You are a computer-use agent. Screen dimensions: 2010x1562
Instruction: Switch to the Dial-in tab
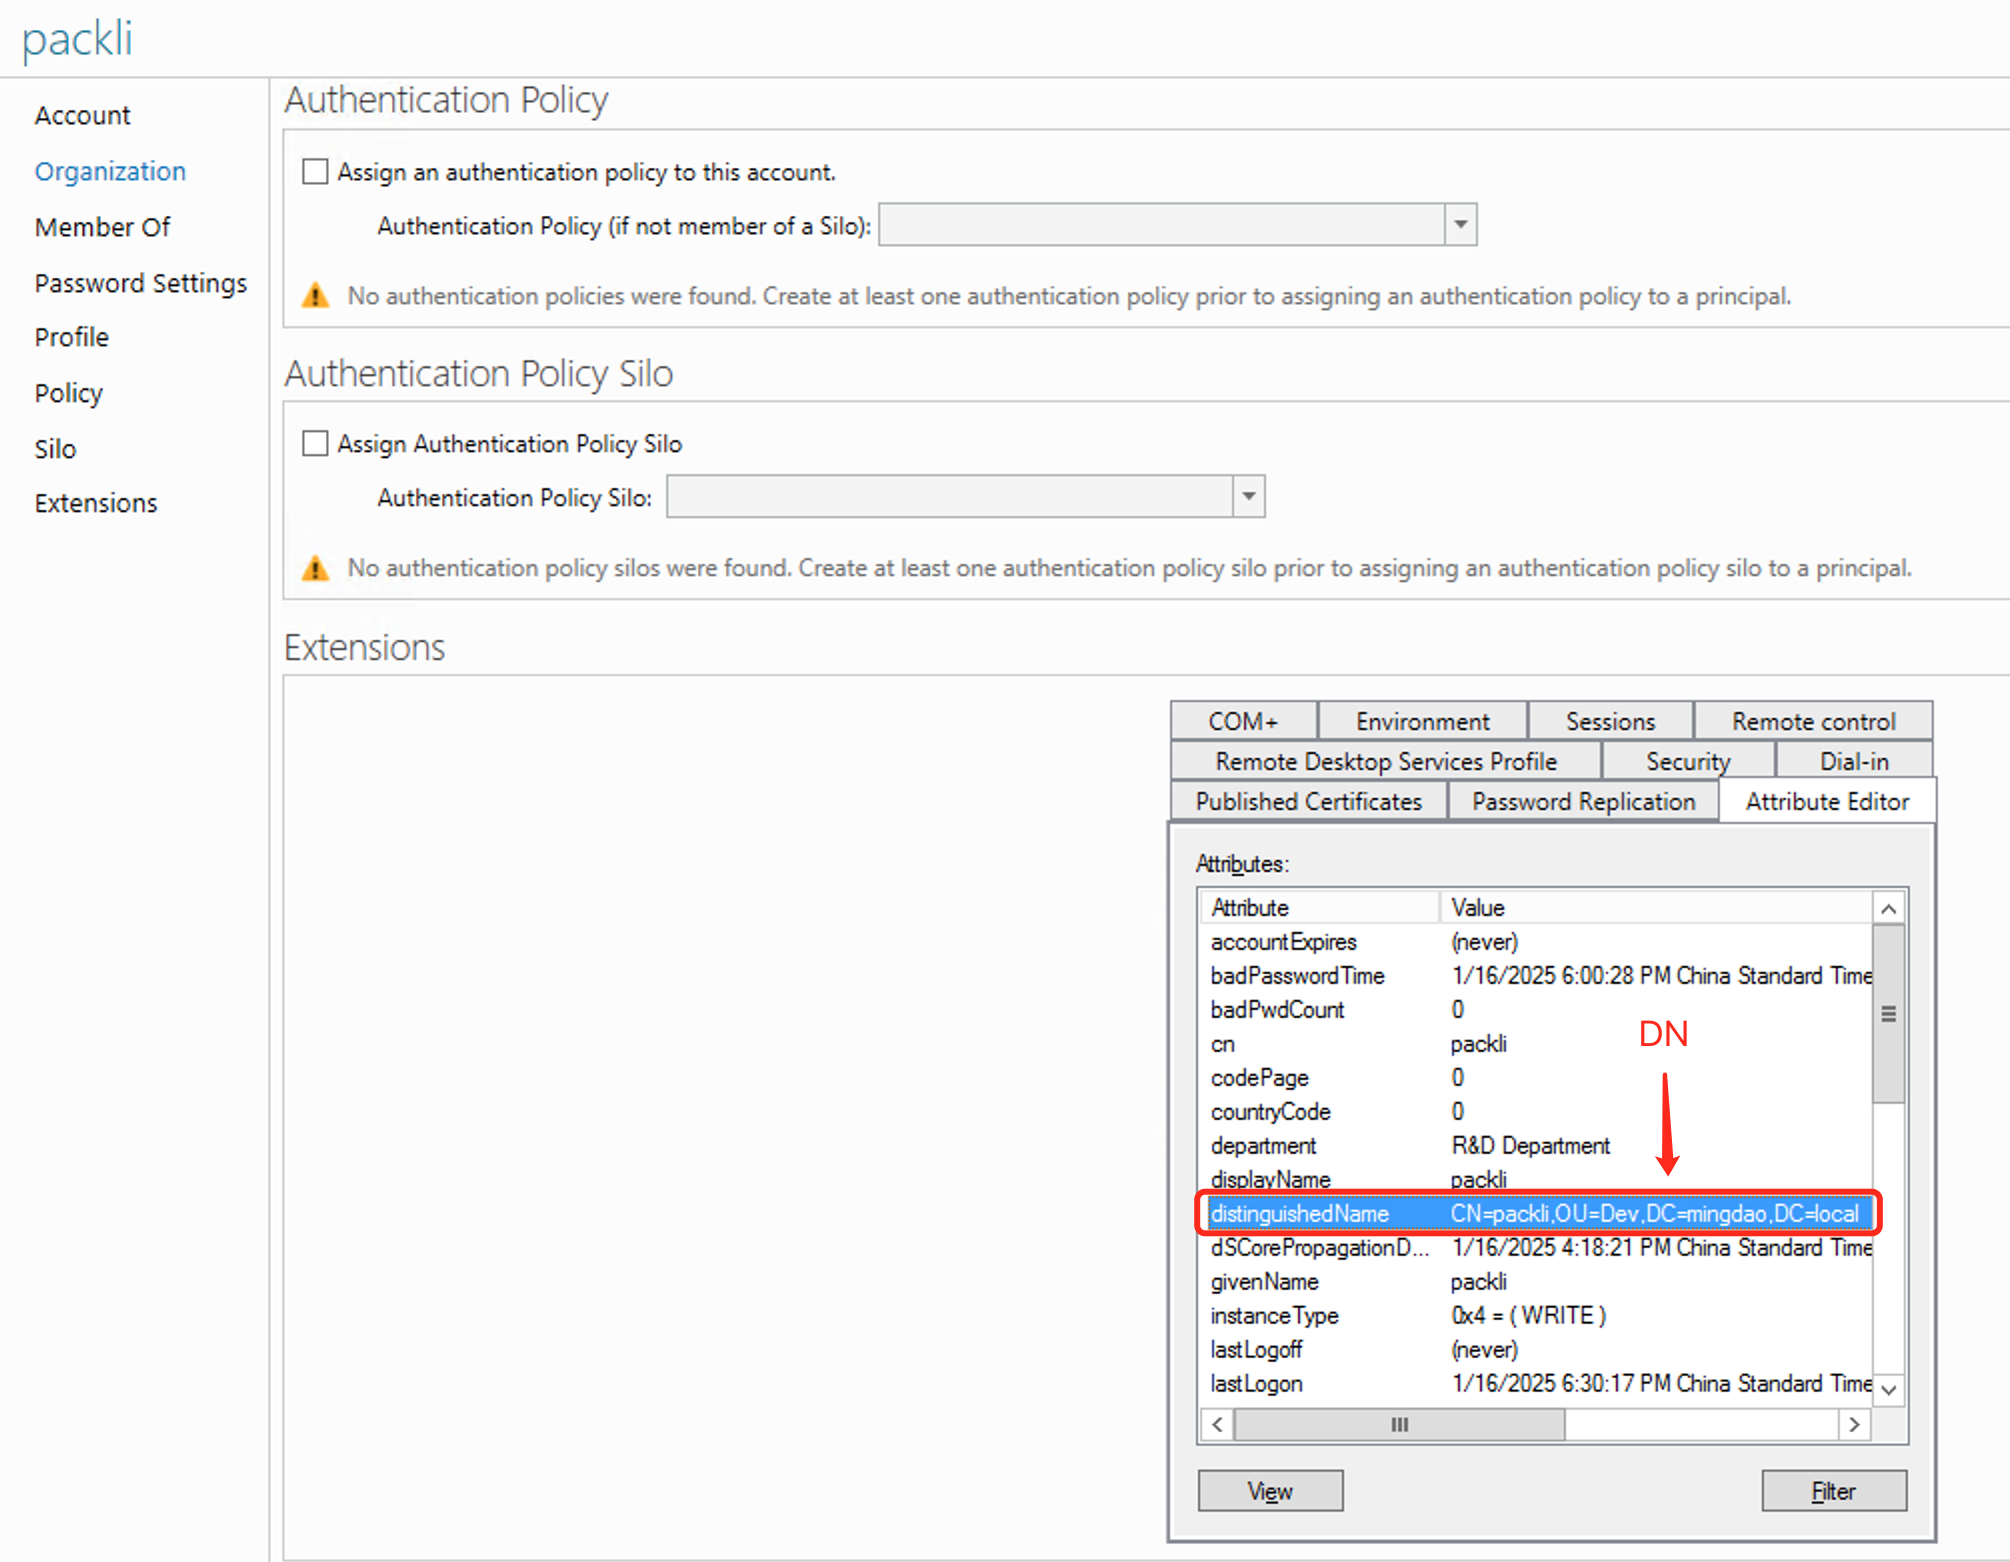pos(1854,761)
